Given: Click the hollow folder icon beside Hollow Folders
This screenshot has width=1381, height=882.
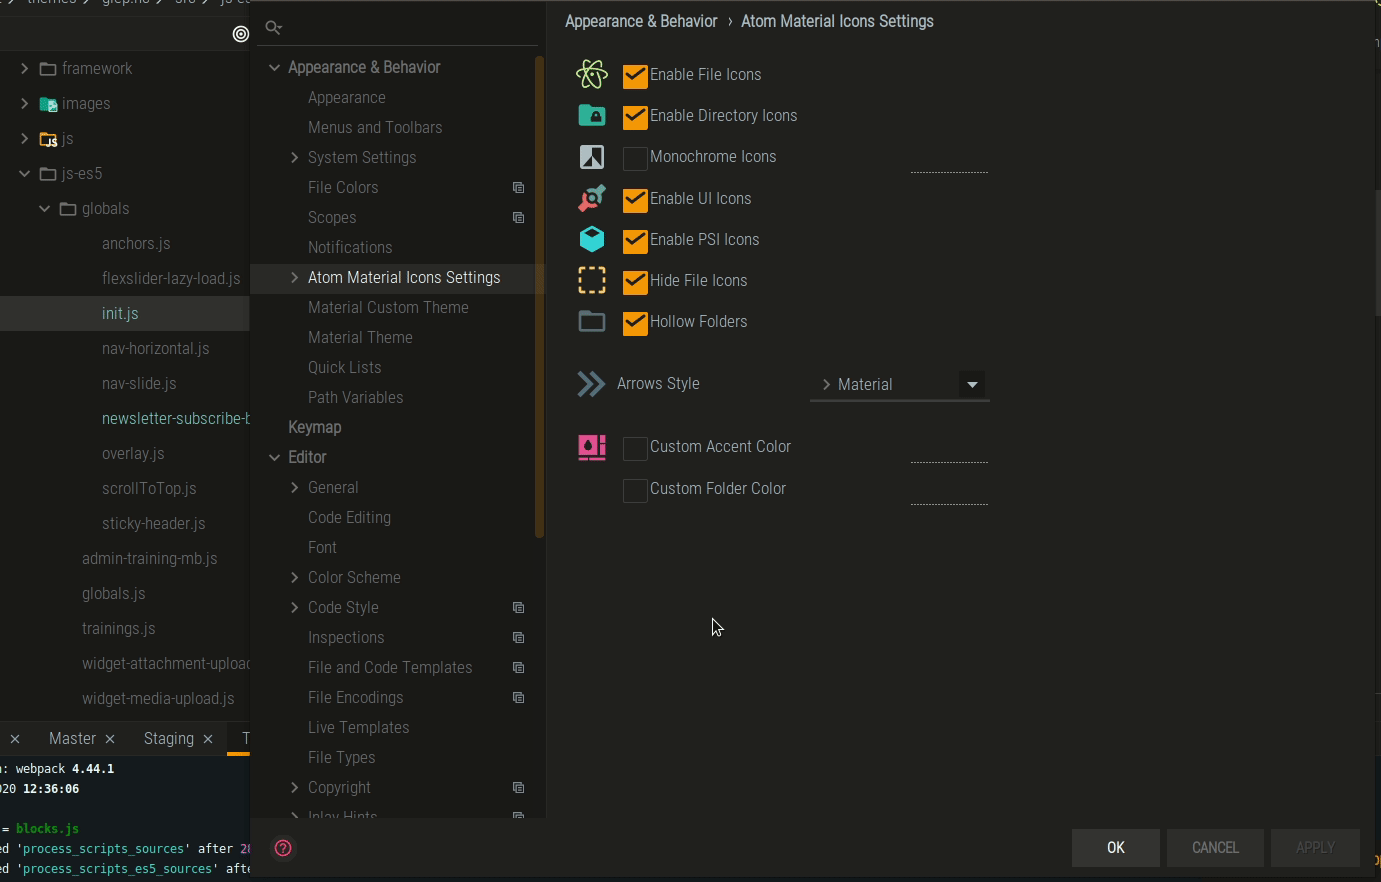Looking at the screenshot, I should tap(592, 321).
